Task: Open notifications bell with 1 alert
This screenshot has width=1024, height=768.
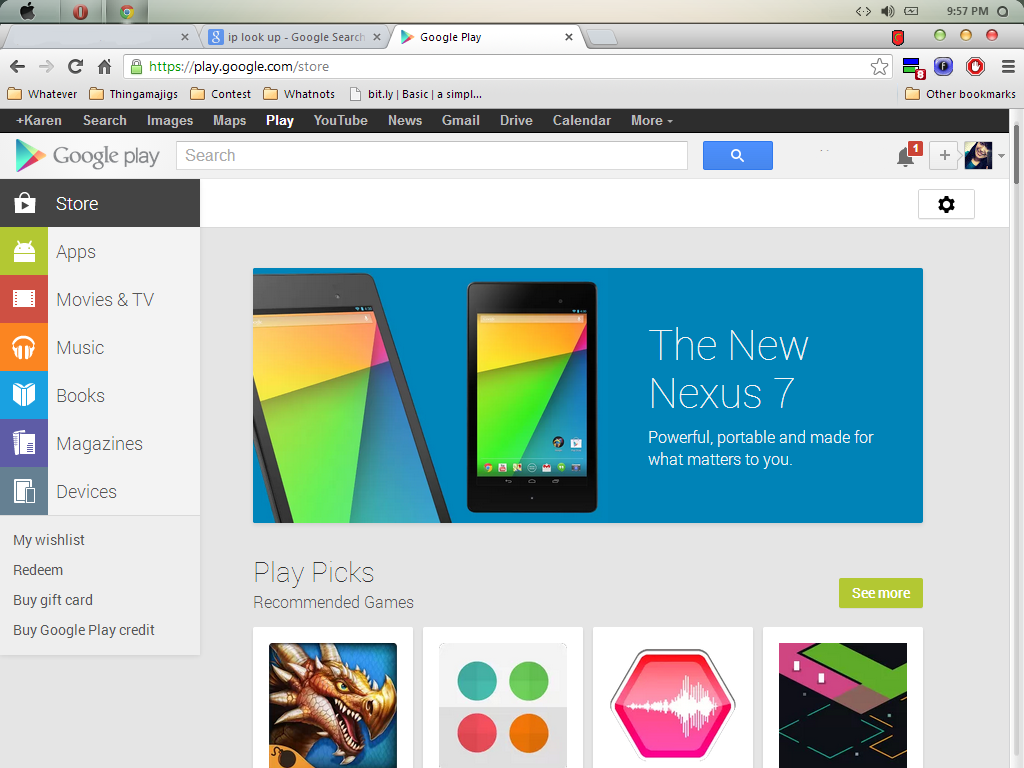Action: tap(907, 155)
